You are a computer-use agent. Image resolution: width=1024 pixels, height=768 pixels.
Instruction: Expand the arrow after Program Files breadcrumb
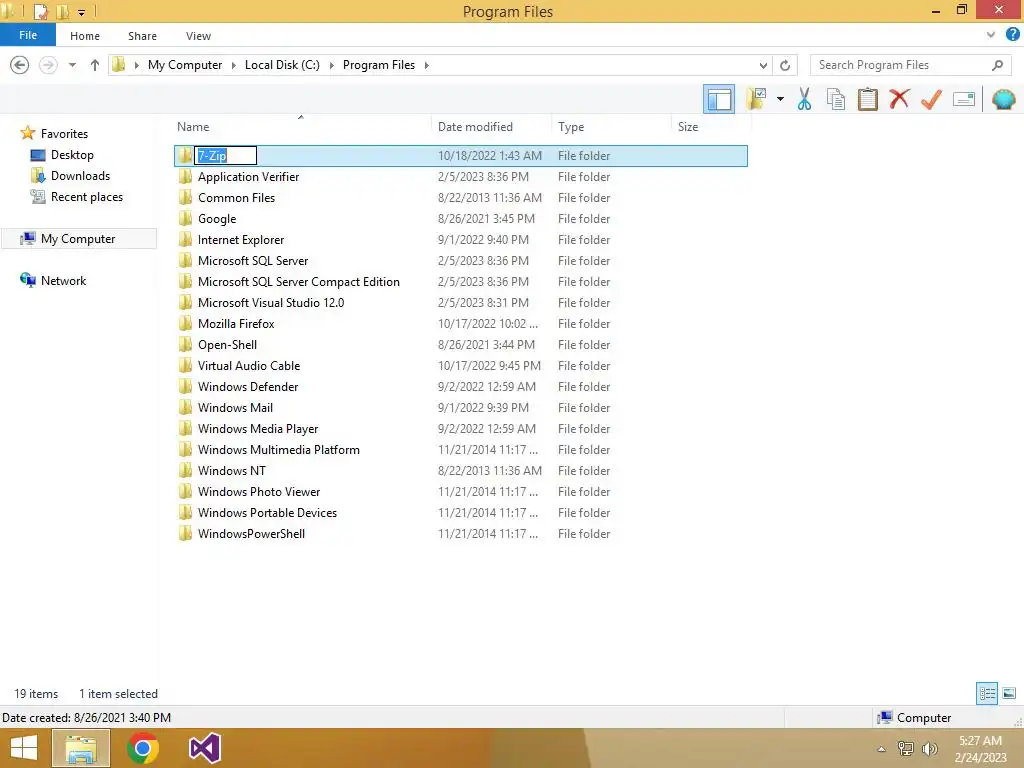click(x=426, y=65)
